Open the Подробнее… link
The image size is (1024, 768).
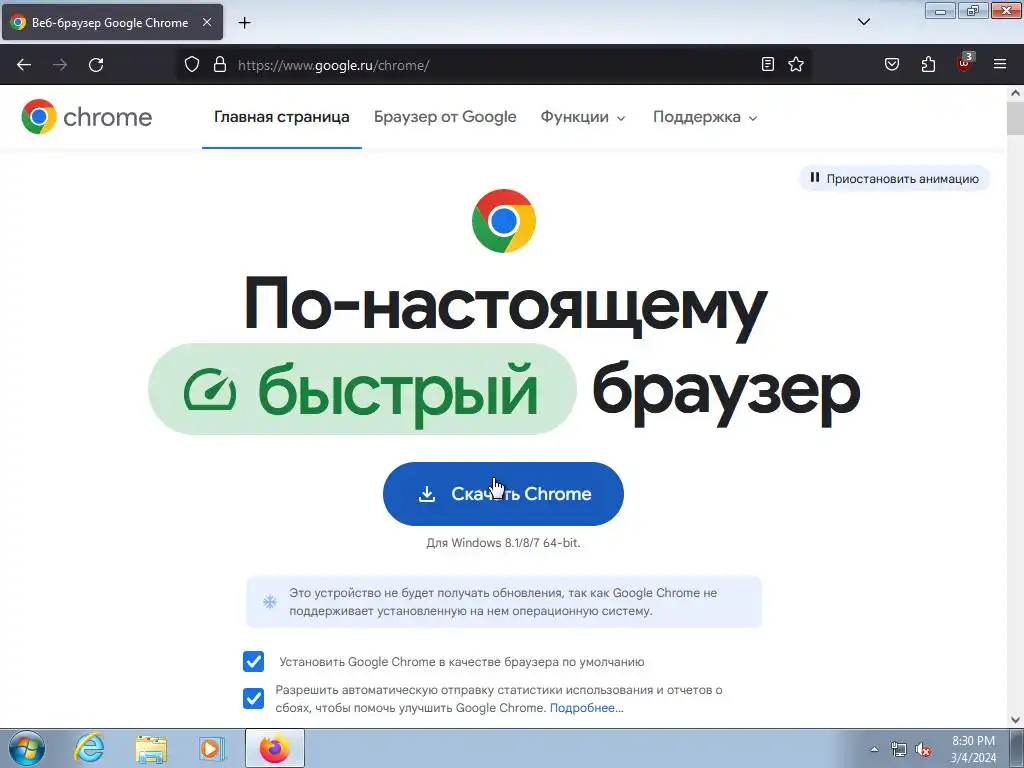coord(586,708)
